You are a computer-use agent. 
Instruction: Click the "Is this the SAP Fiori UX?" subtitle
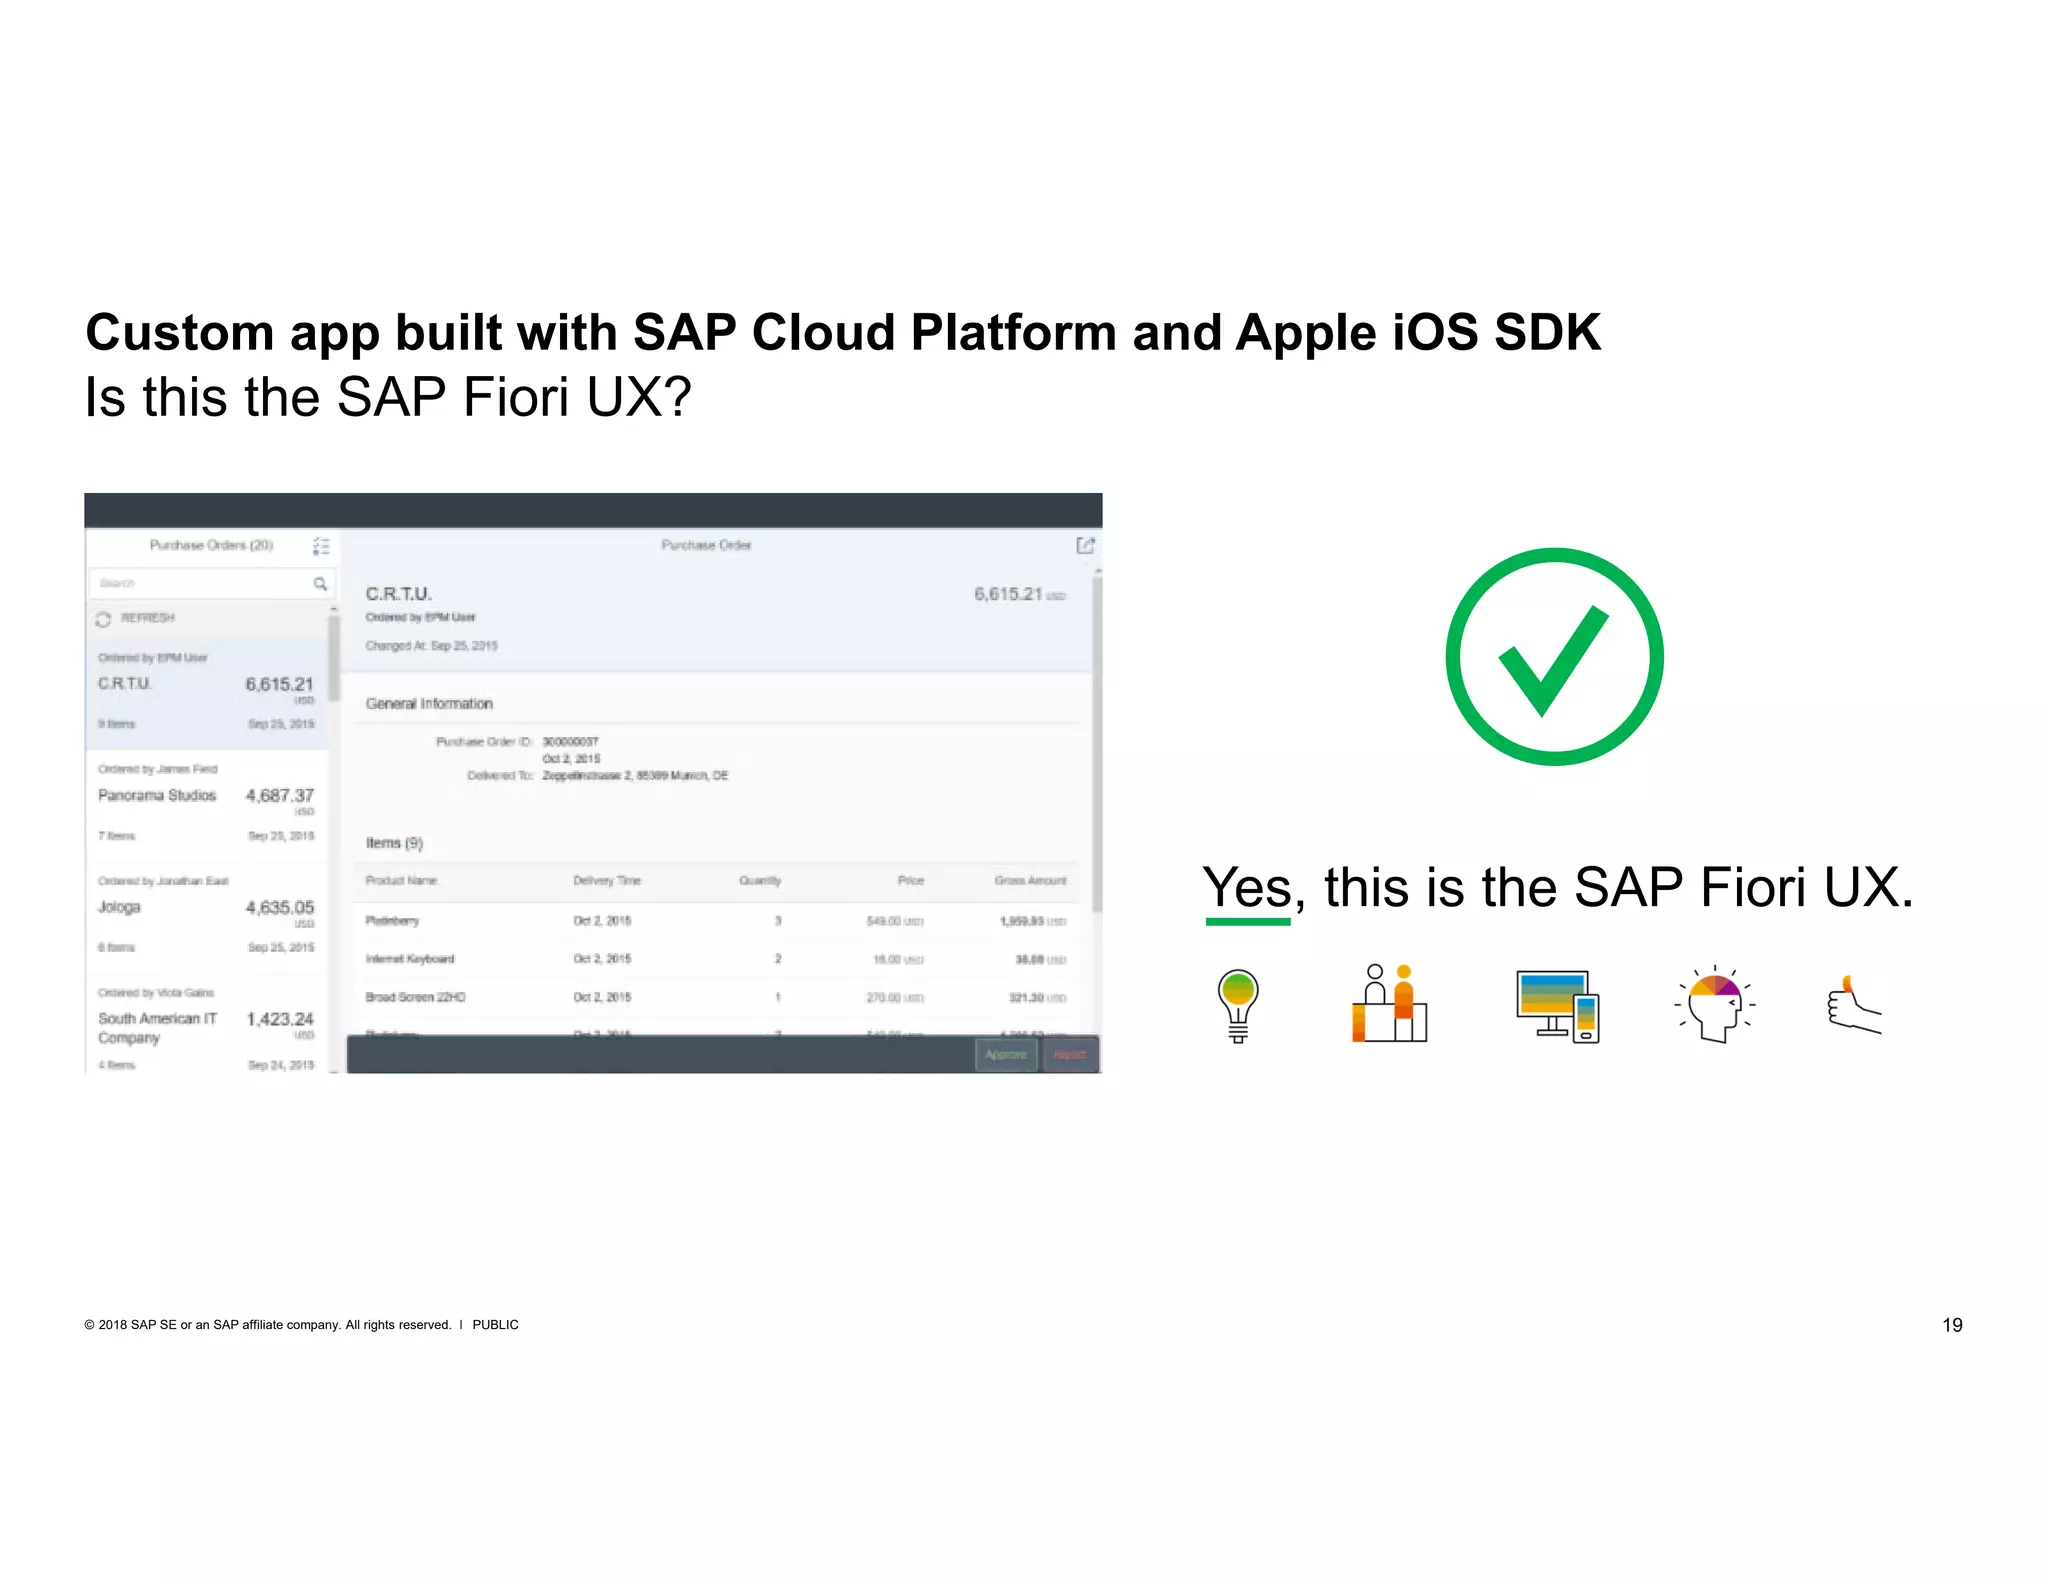coord(388,397)
